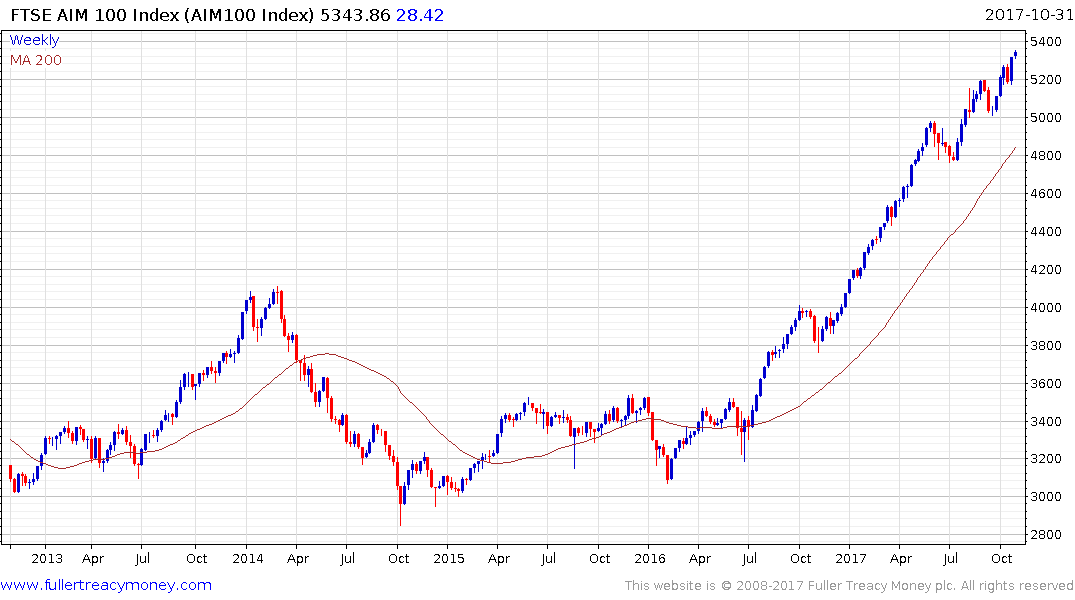Click the 2016 year label

pos(649,558)
